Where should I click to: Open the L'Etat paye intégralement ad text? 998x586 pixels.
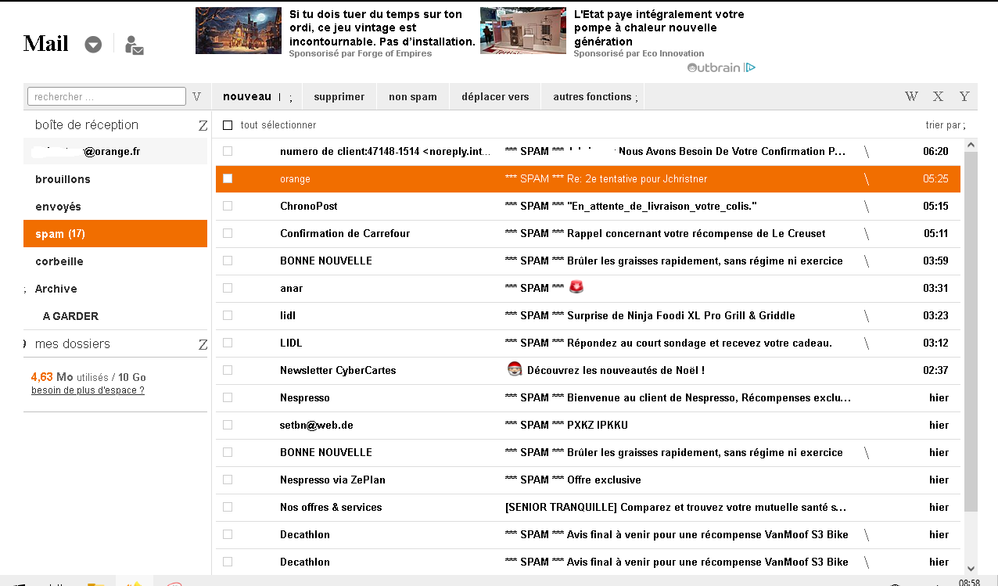tap(659, 28)
